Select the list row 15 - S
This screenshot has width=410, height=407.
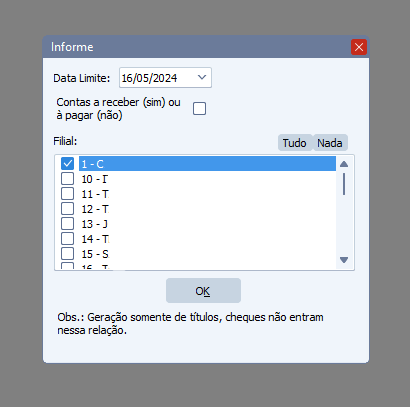tap(207, 254)
